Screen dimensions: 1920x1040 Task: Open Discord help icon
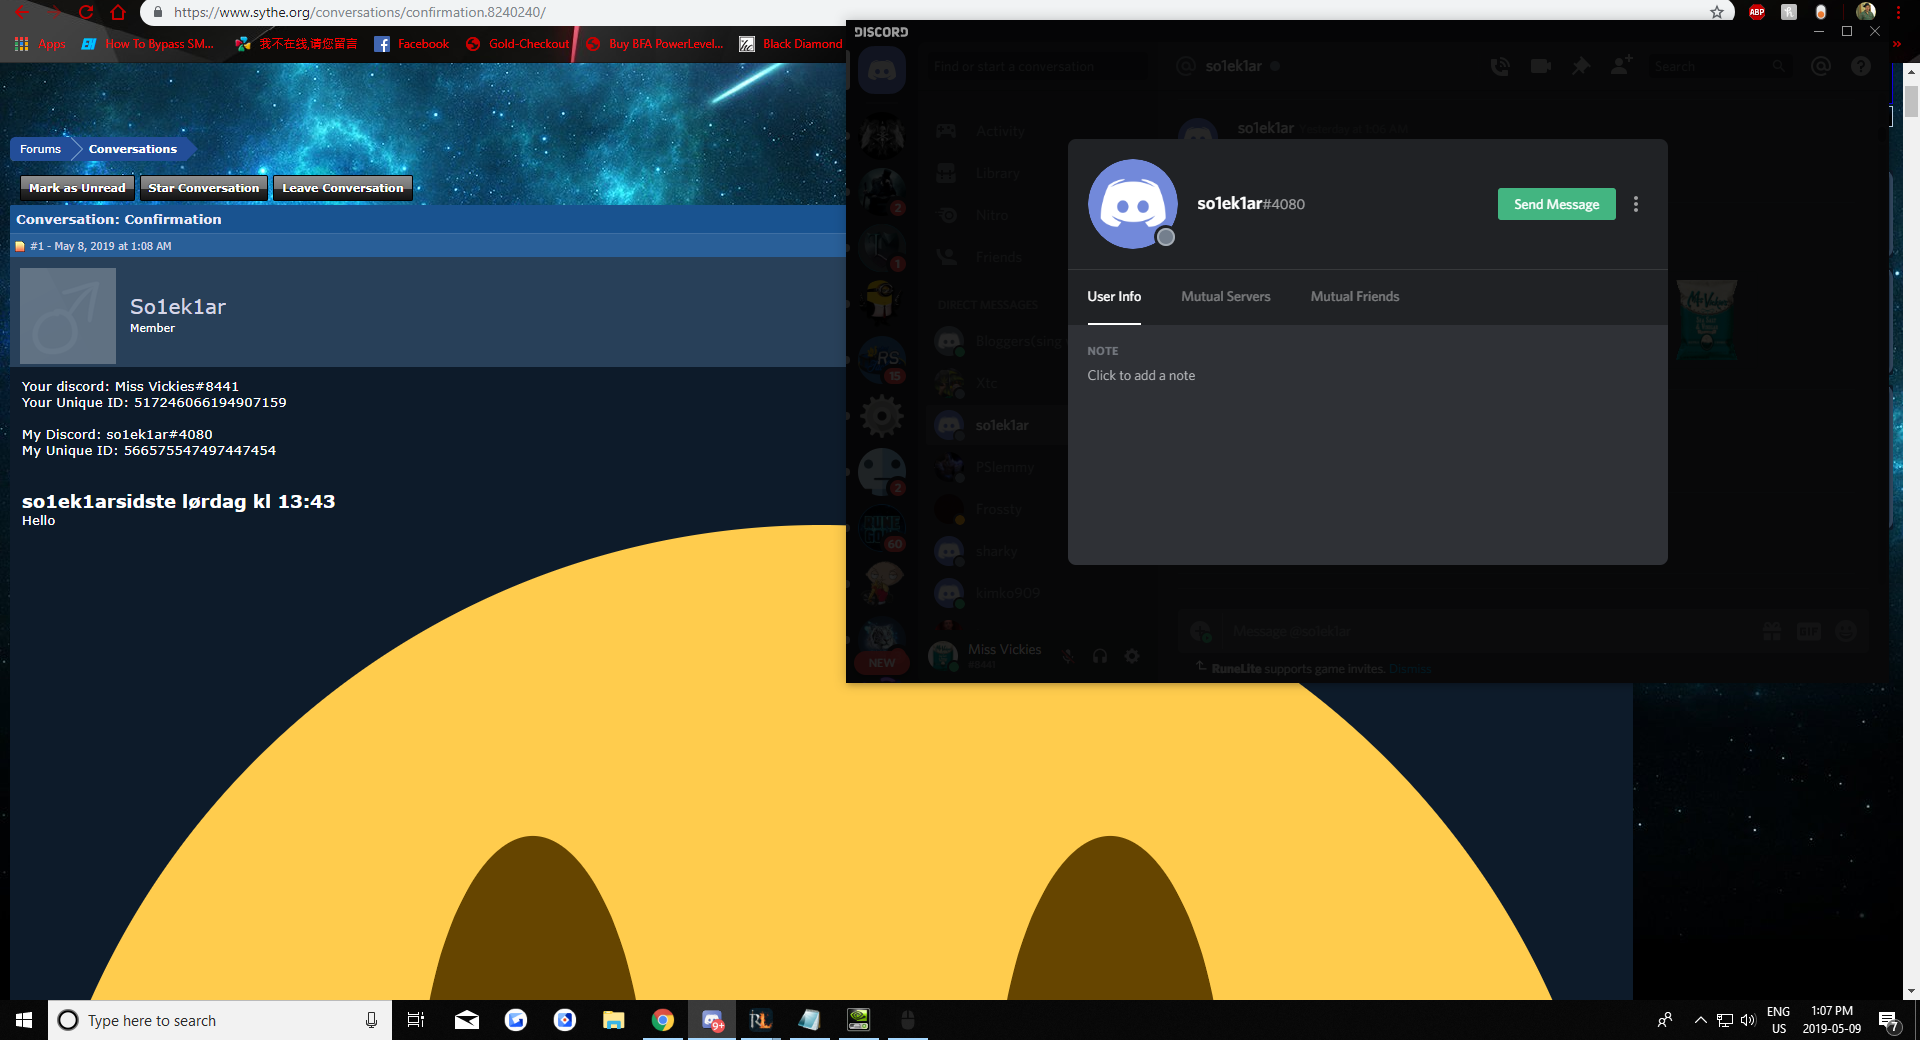[1860, 66]
